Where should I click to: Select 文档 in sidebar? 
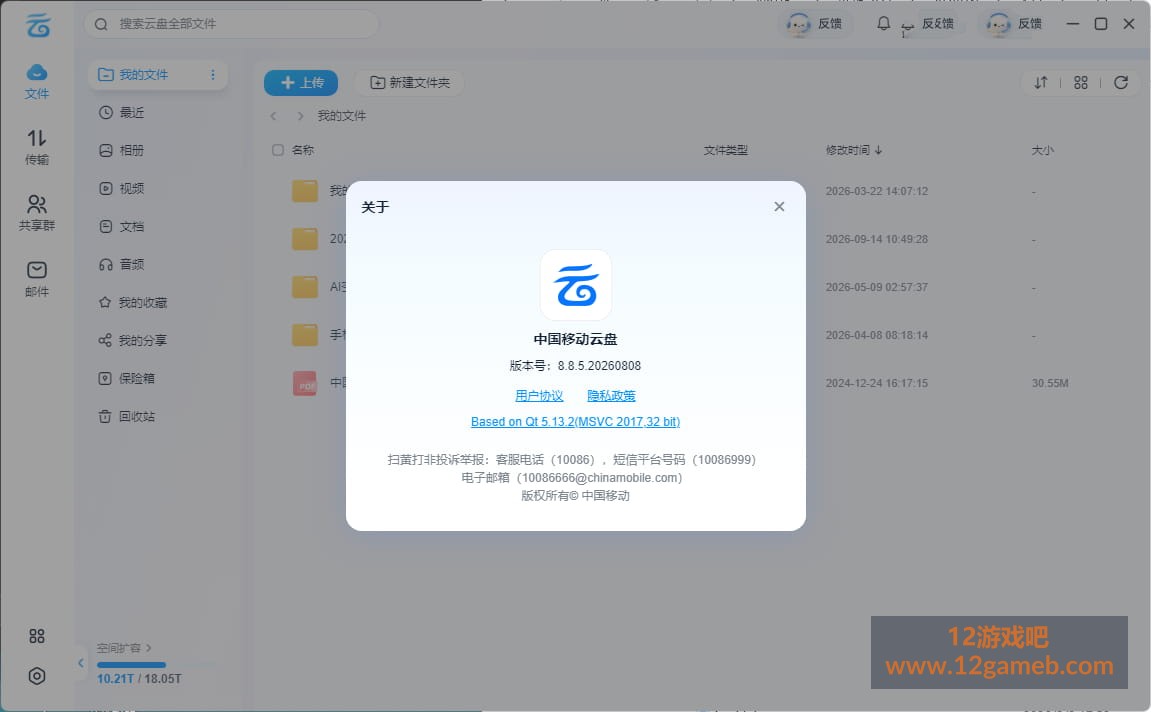pyautogui.click(x=122, y=227)
